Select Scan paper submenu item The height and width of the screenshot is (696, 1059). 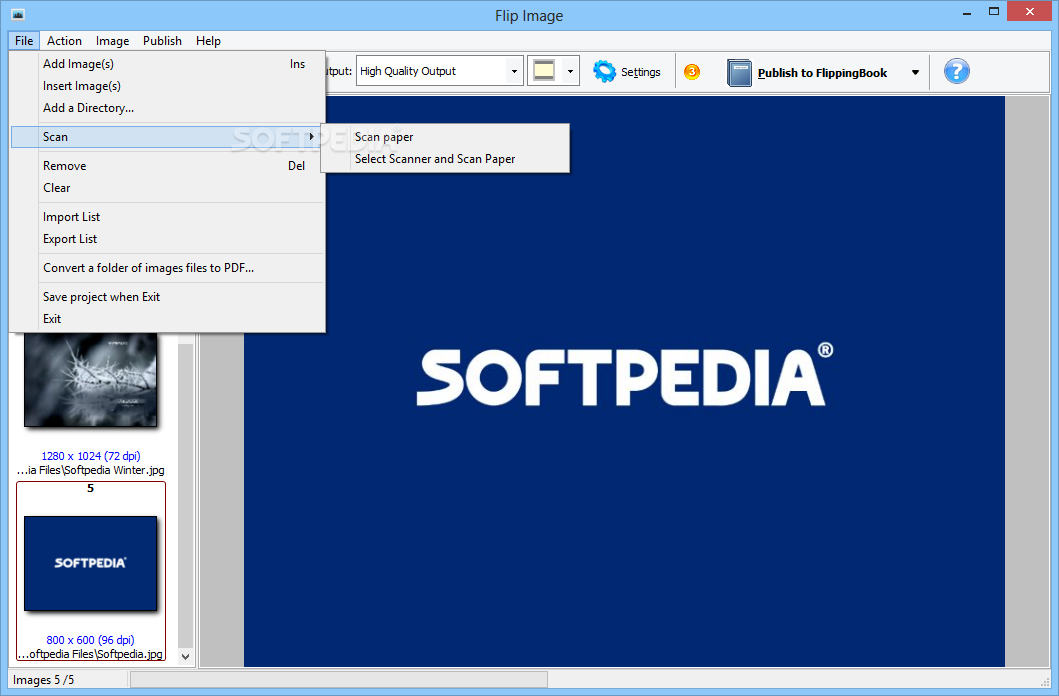point(446,137)
